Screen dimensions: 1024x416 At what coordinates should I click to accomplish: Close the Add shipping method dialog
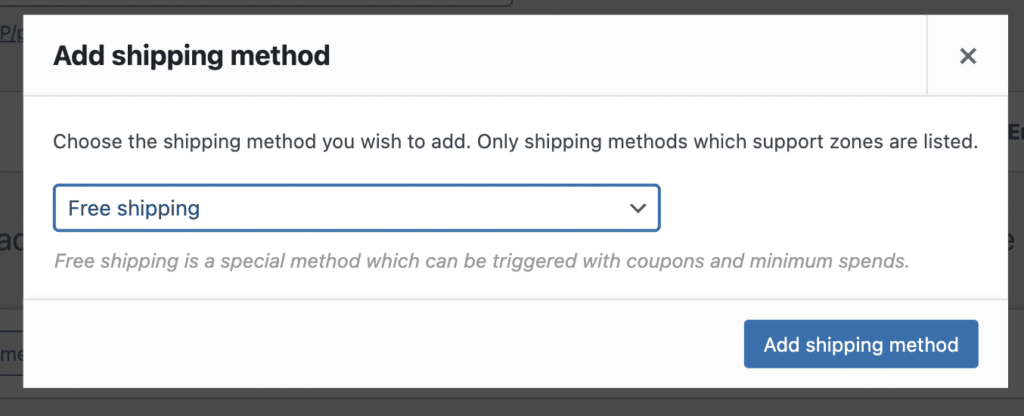967,56
